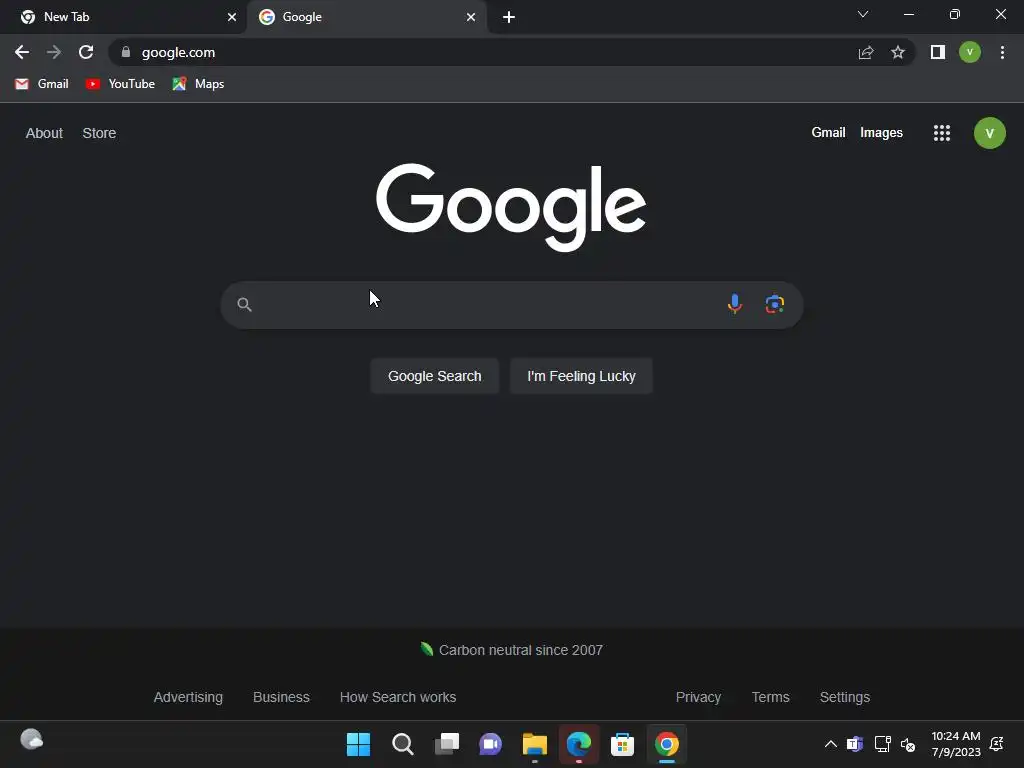Open the Gmail link at top right
This screenshot has height=768, width=1024.
[828, 133]
